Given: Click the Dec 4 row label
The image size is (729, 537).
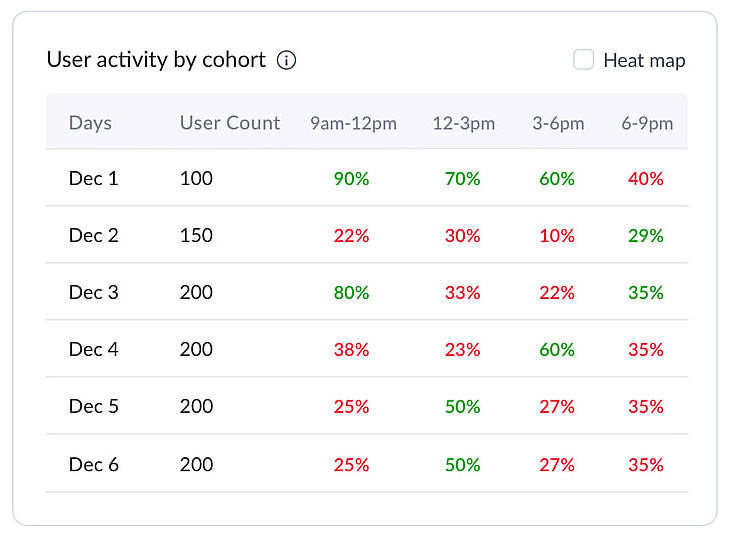Looking at the screenshot, I should tap(93, 350).
